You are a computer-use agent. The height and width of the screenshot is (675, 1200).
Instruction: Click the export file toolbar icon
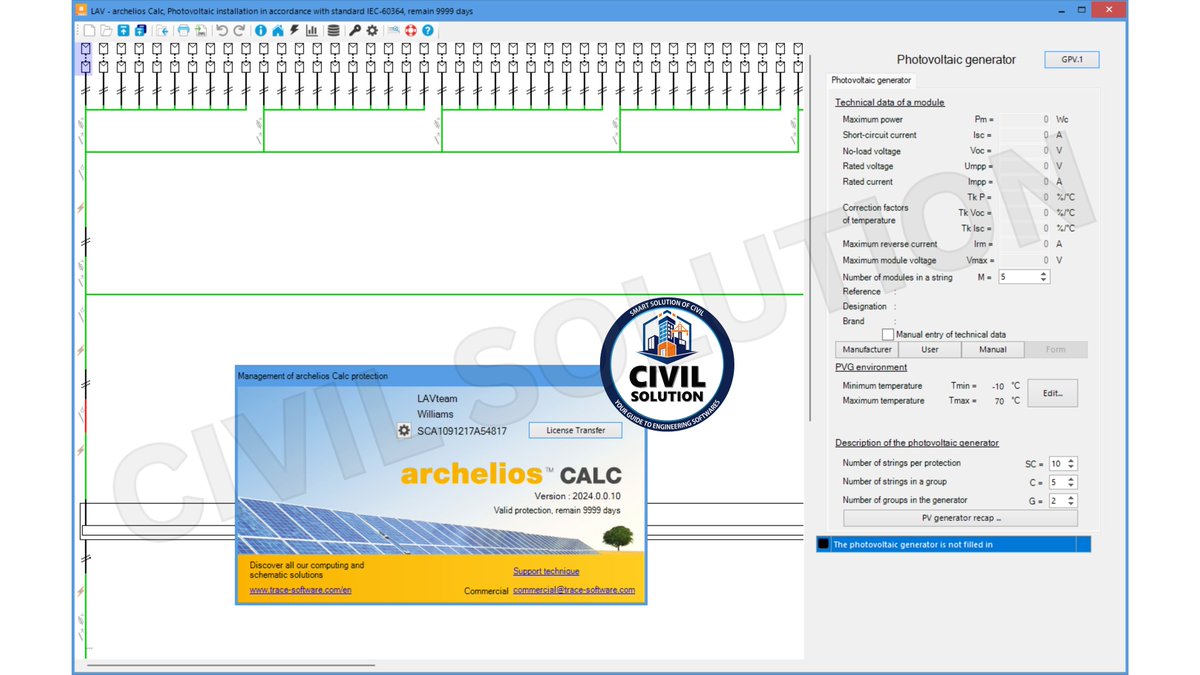200,31
